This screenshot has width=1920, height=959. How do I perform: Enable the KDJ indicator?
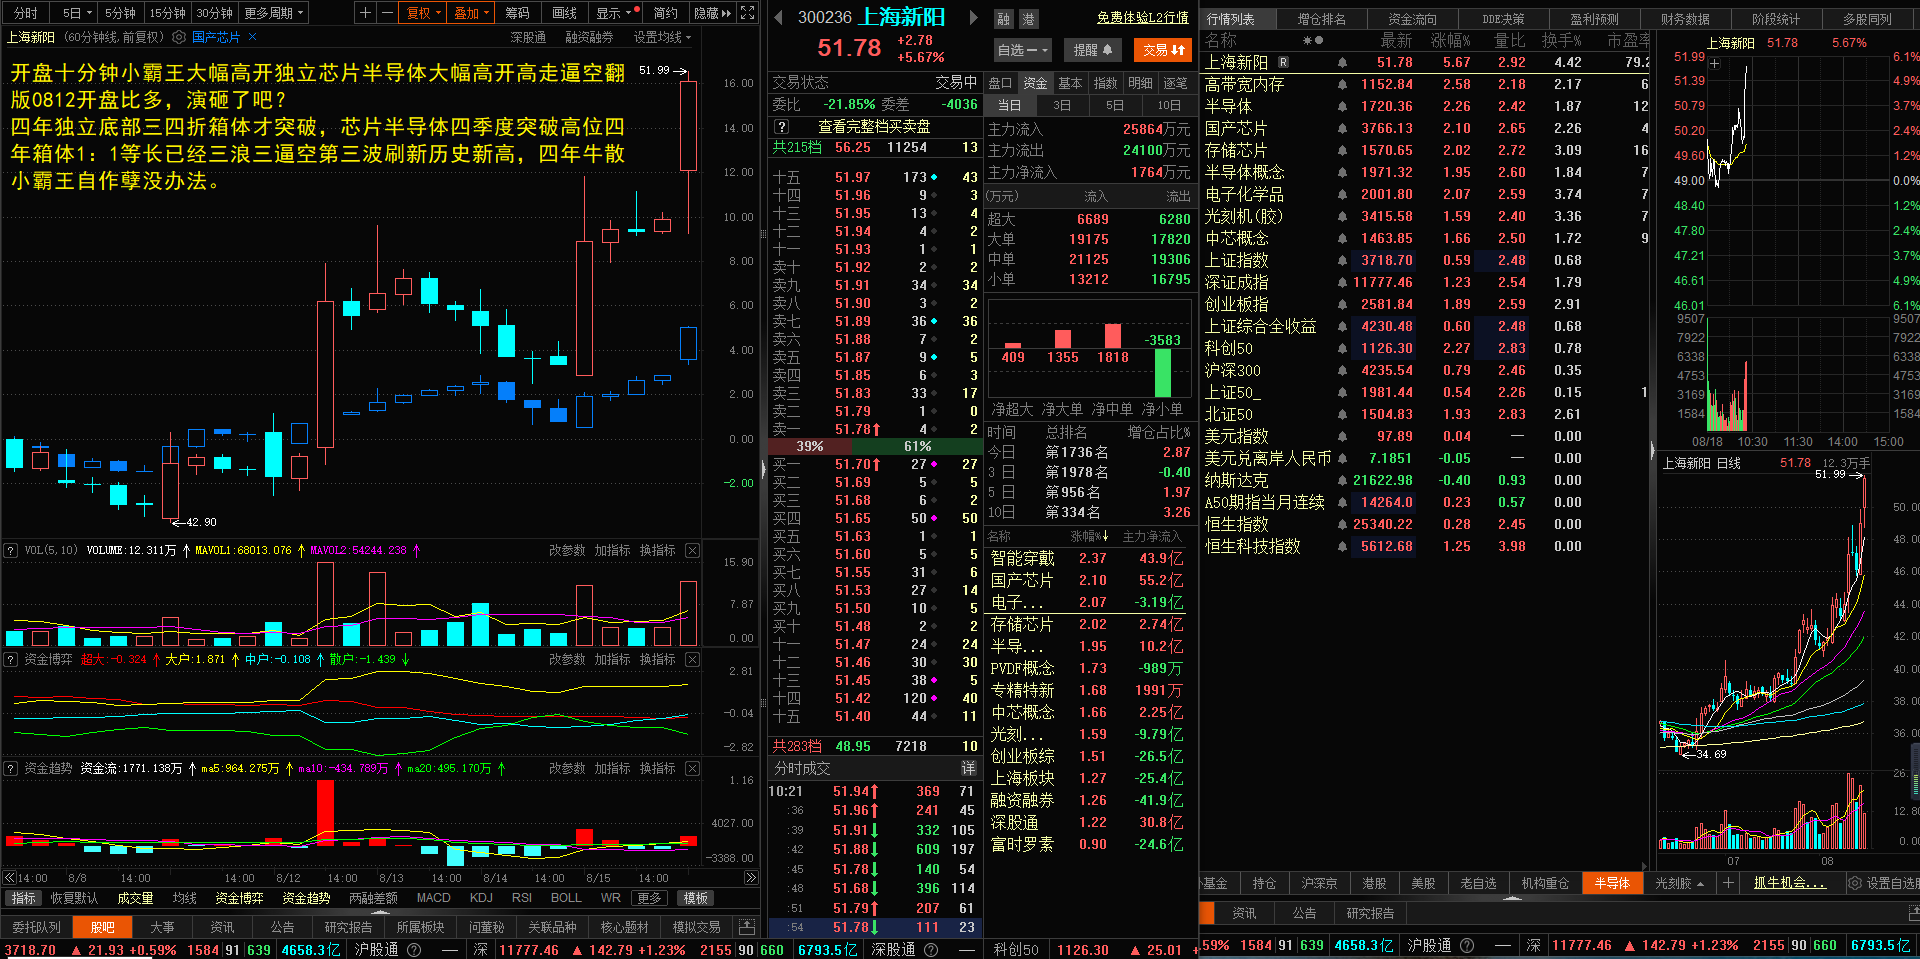(x=481, y=898)
